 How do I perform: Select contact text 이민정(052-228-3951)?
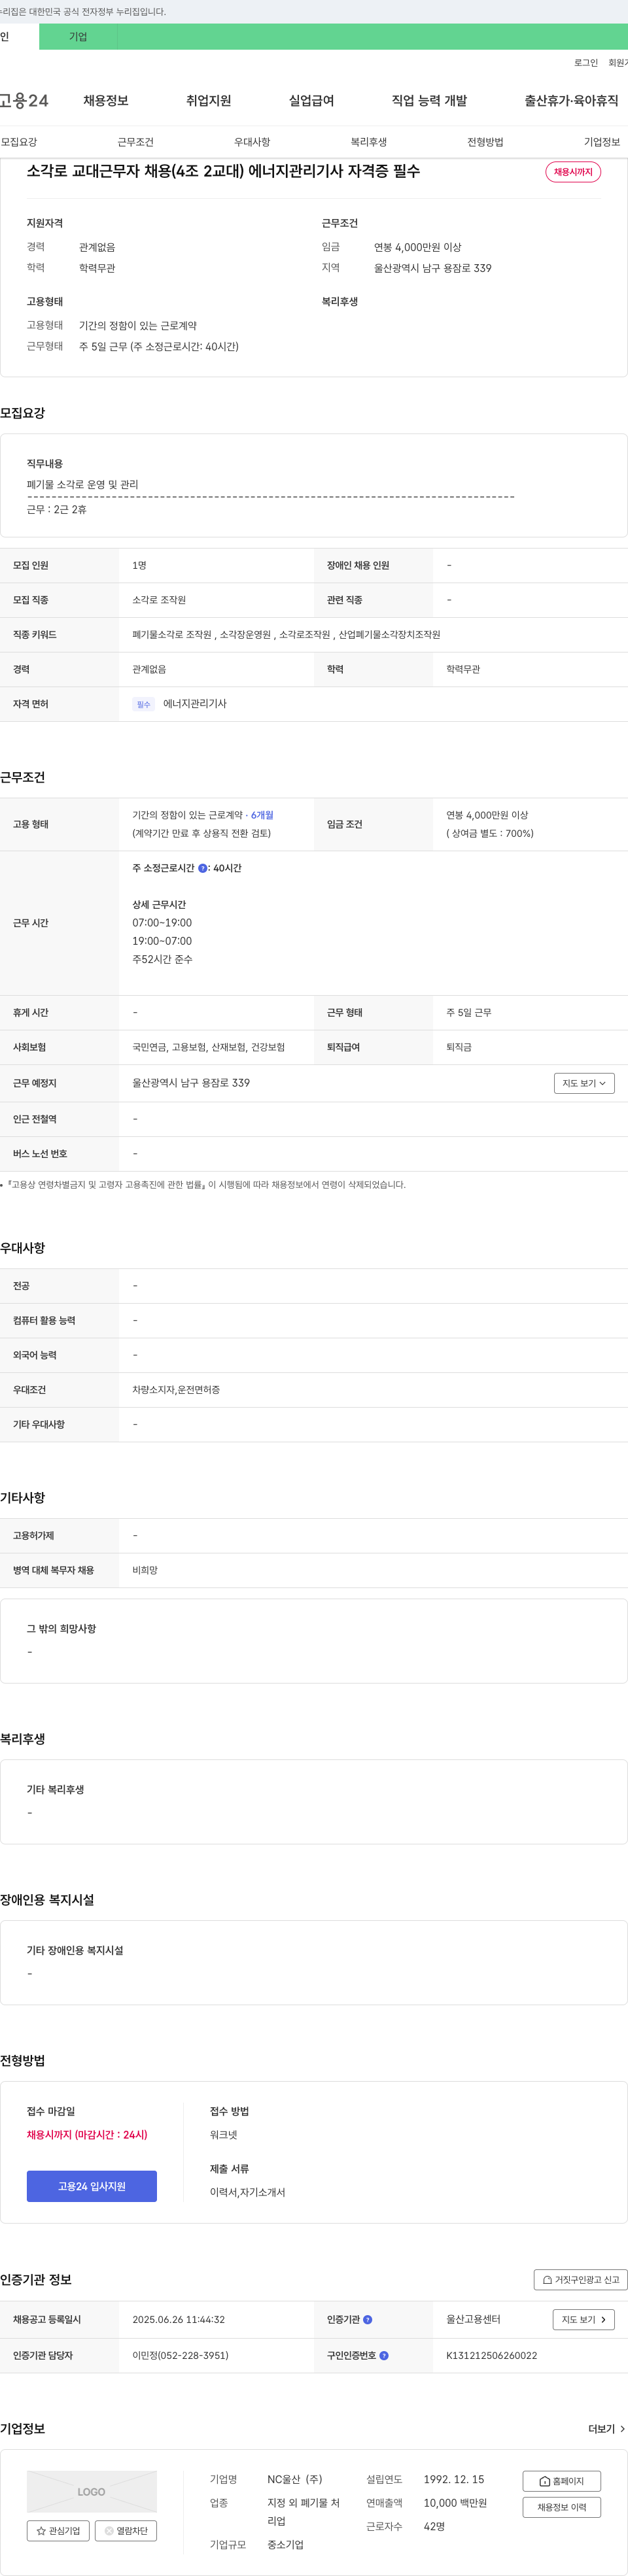(x=180, y=2356)
